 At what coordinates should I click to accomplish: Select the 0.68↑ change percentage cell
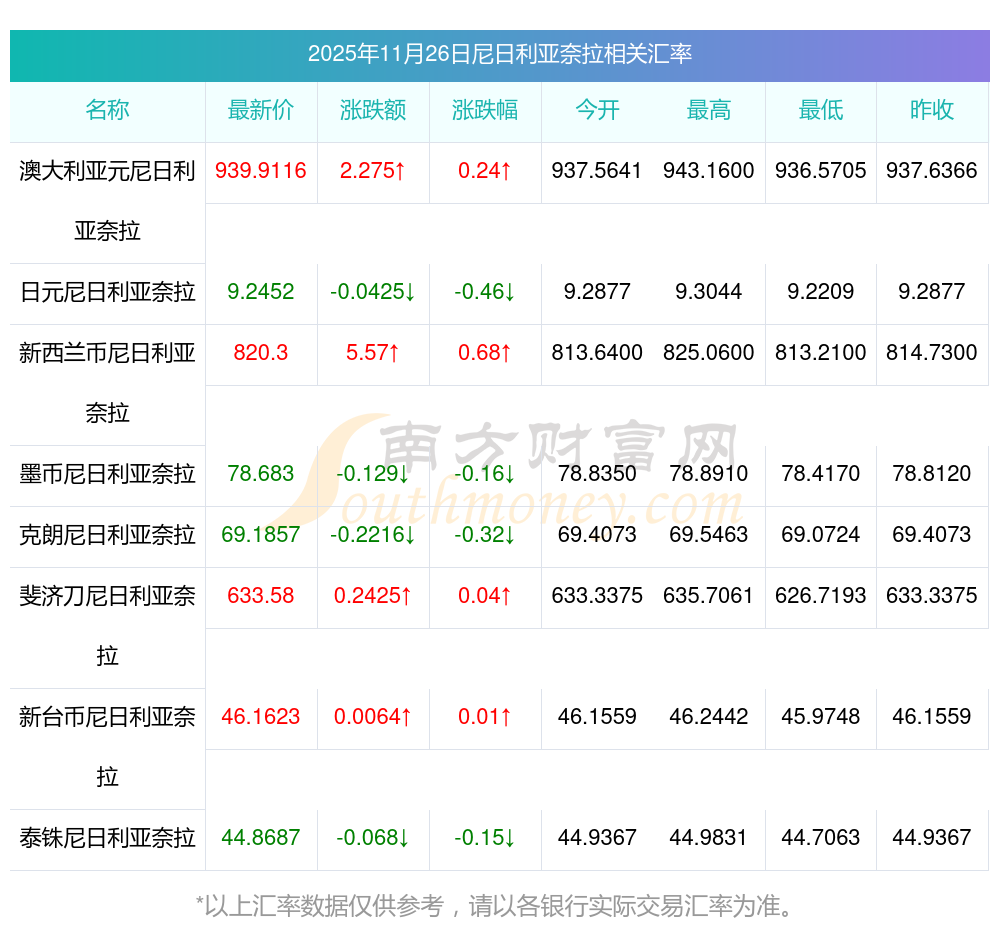485,353
